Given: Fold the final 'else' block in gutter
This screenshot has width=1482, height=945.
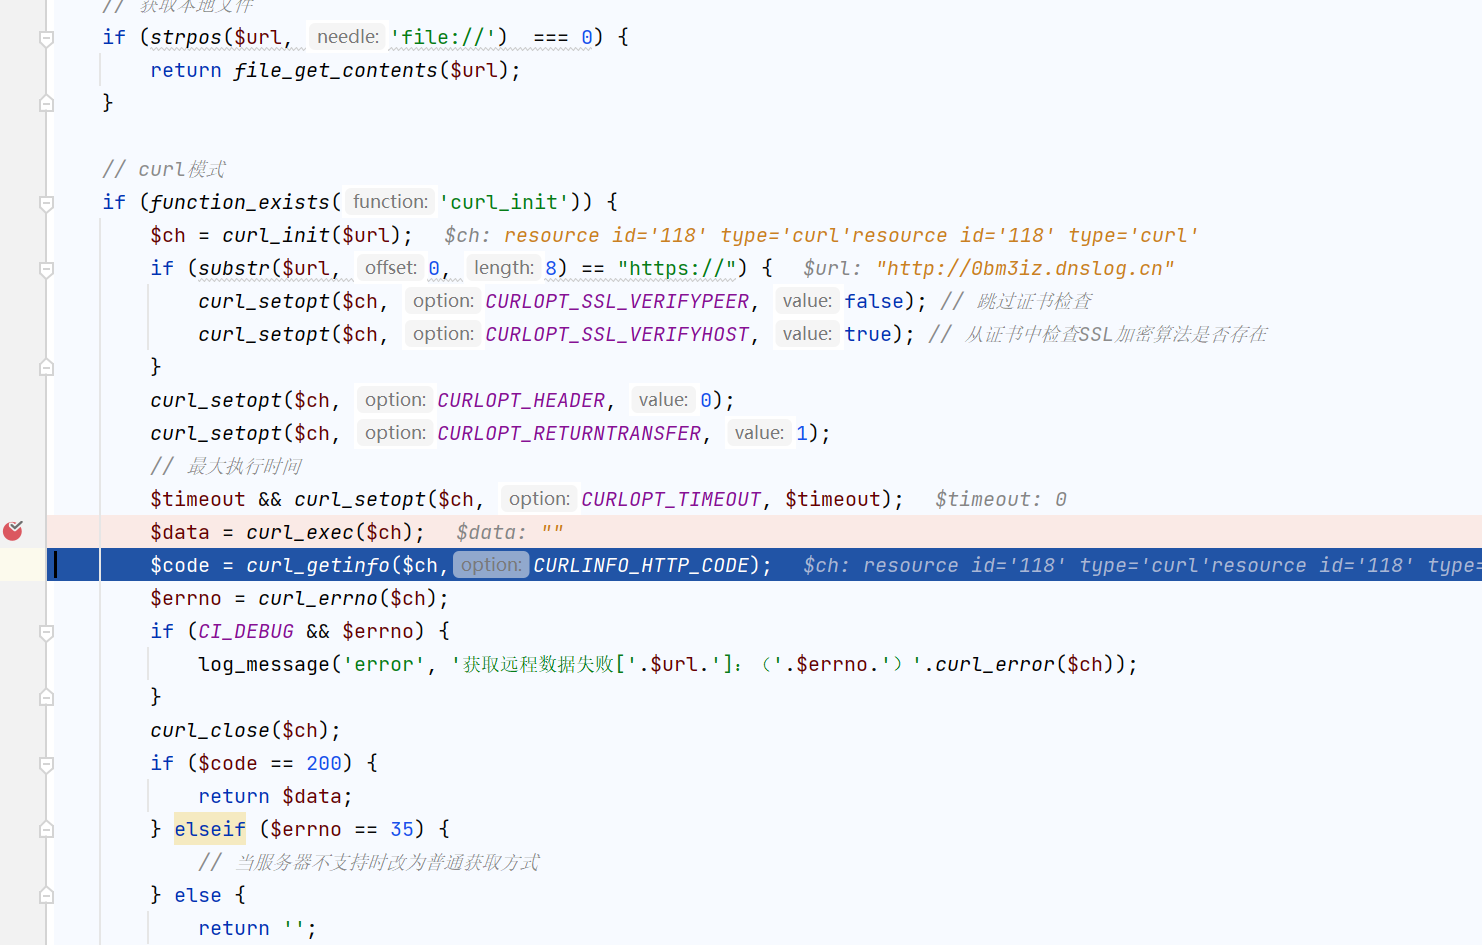Looking at the screenshot, I should (x=46, y=895).
